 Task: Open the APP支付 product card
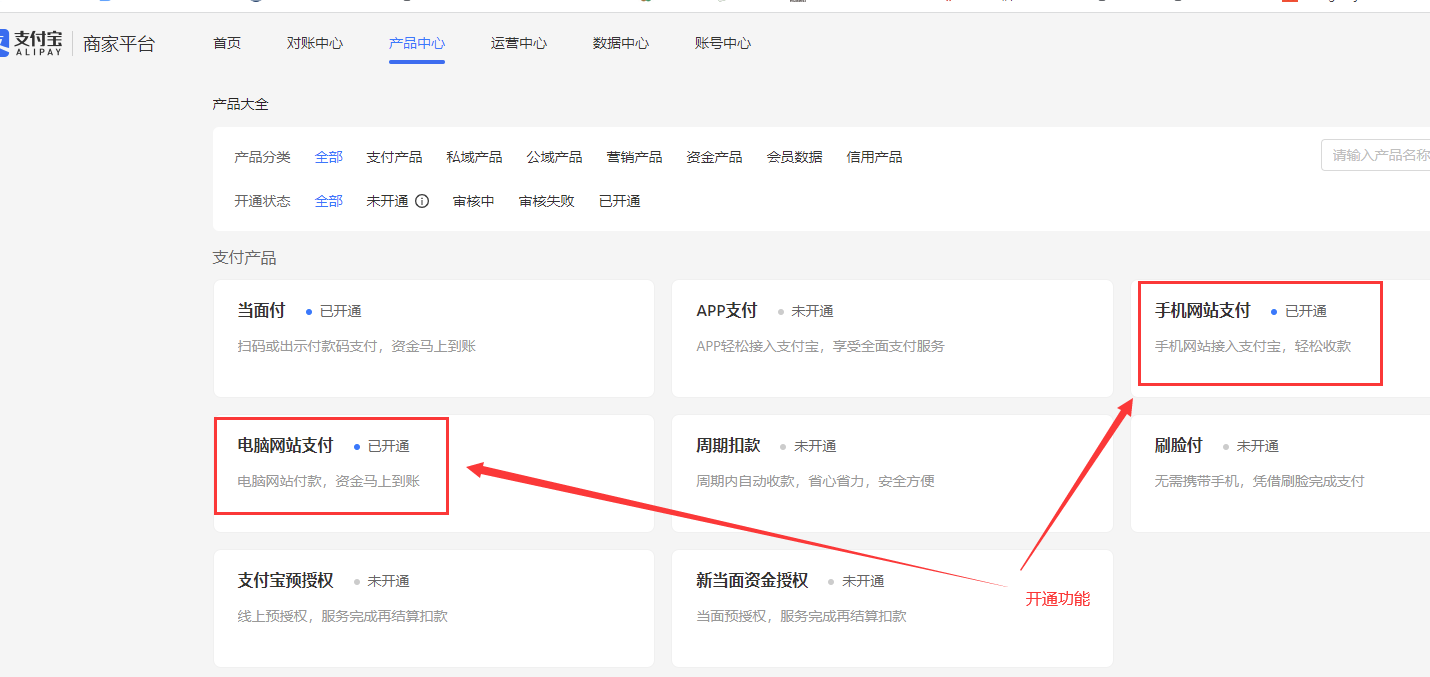[x=891, y=338]
